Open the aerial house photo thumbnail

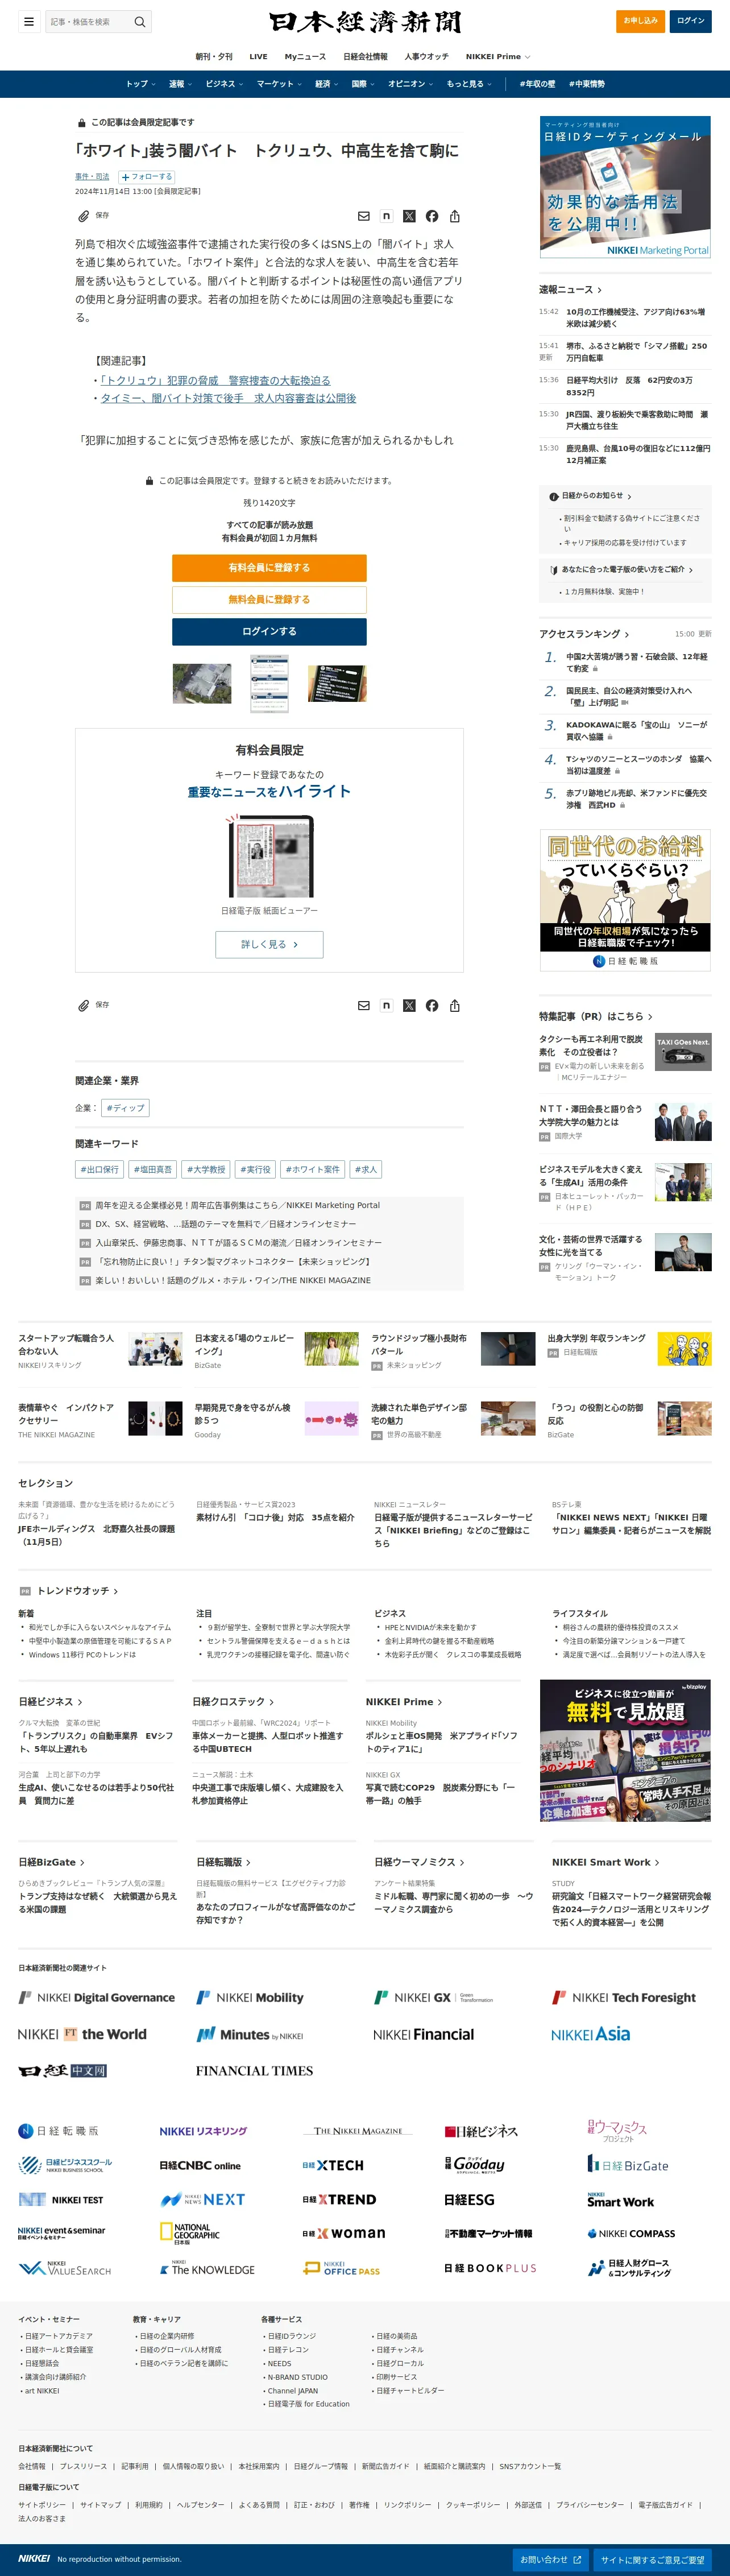tap(202, 684)
